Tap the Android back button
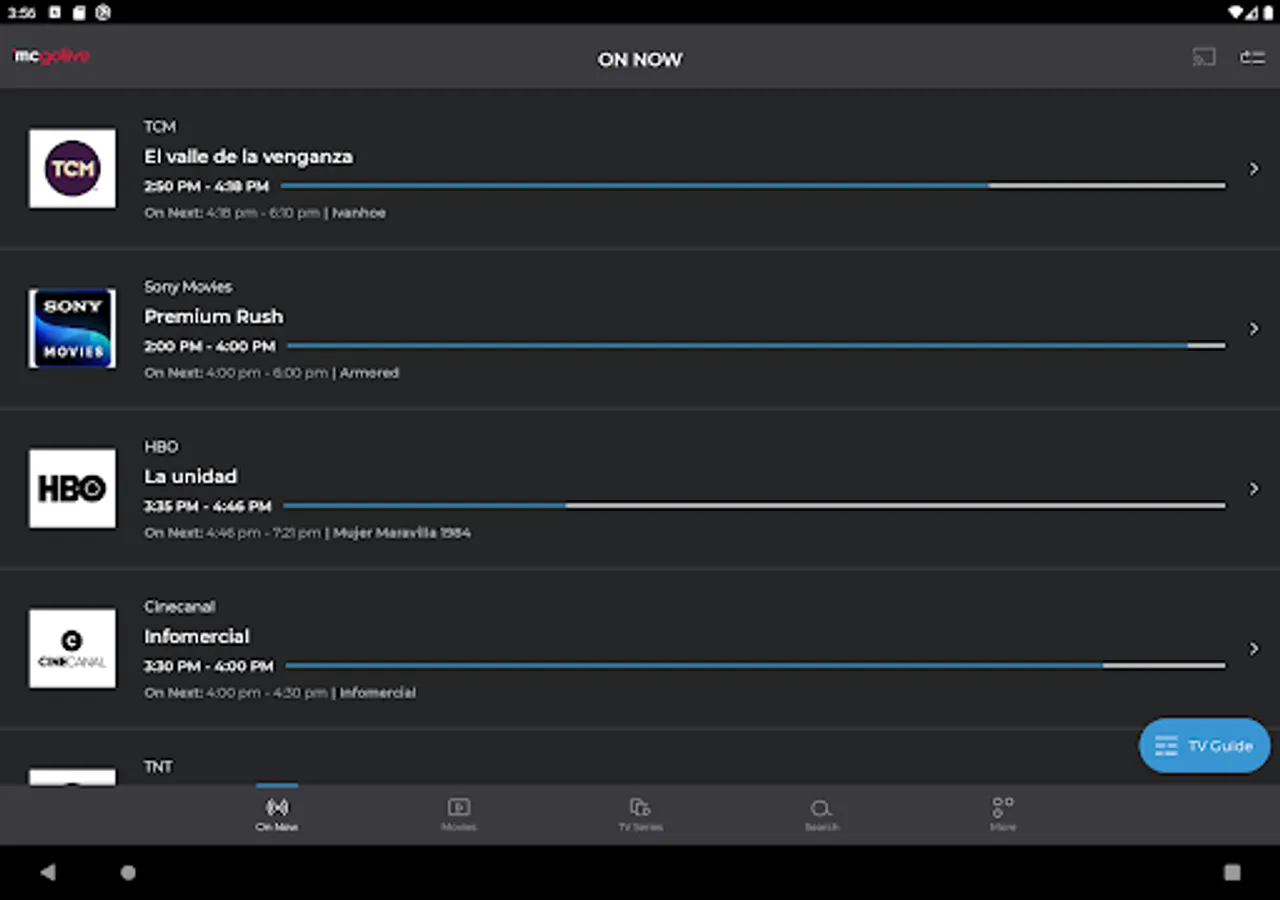The width and height of the screenshot is (1280, 900). [48, 872]
